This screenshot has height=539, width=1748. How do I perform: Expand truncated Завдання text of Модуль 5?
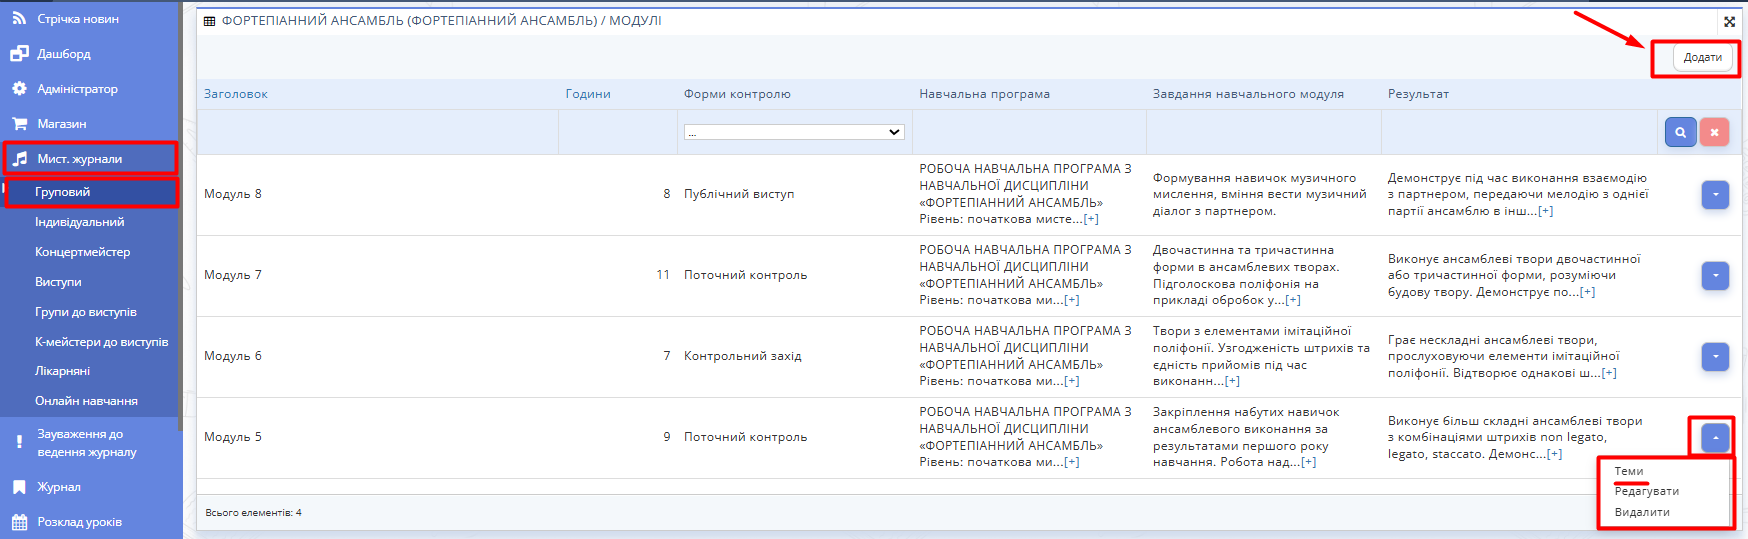(1309, 462)
